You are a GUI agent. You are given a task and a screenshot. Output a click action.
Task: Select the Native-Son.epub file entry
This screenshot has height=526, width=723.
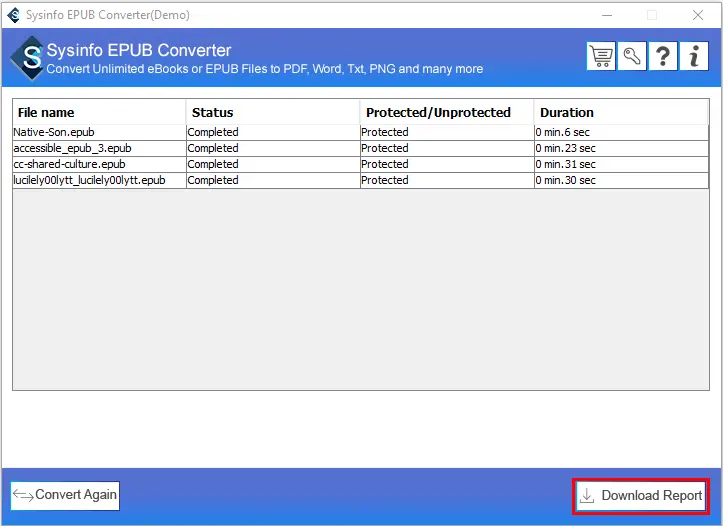coord(56,132)
